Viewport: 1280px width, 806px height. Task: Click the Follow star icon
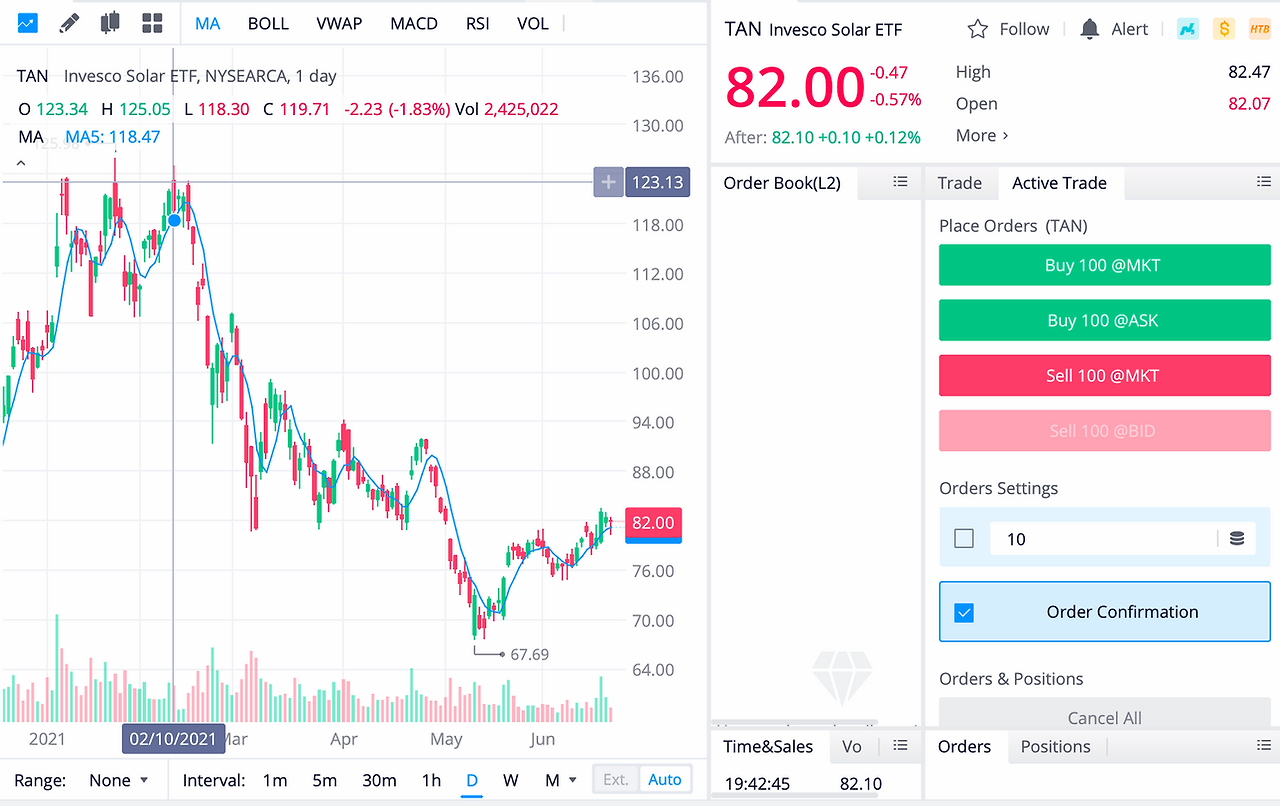click(x=978, y=29)
